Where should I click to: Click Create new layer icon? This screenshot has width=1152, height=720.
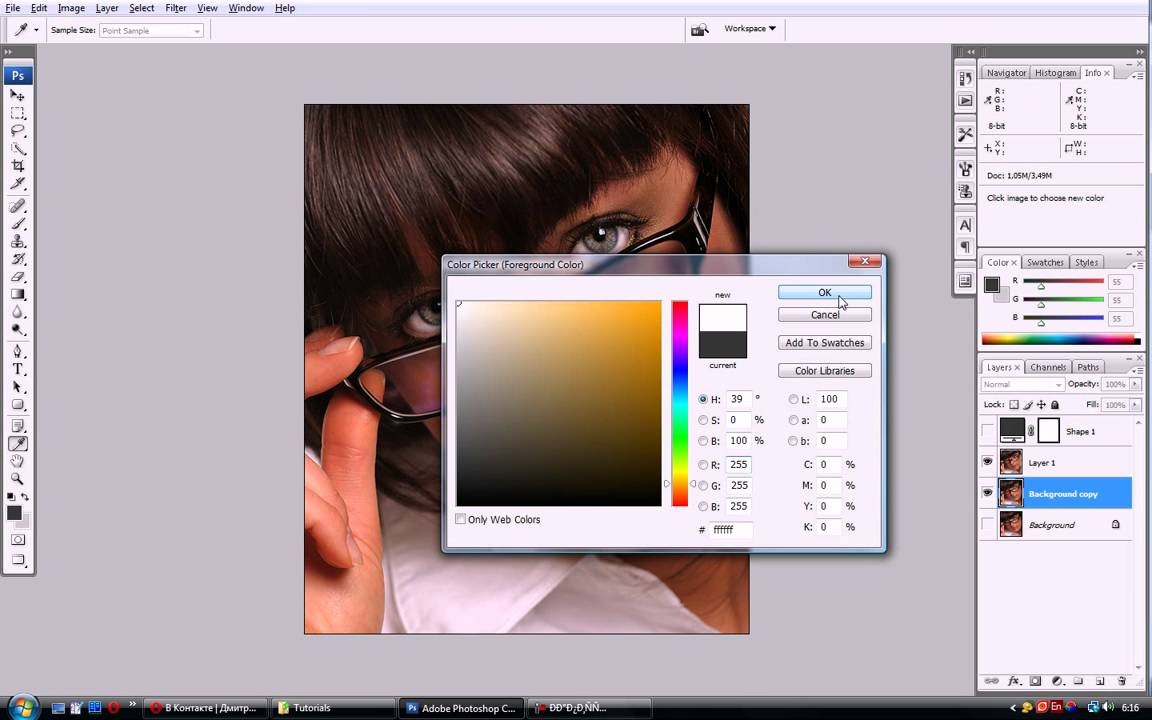coord(1100,681)
